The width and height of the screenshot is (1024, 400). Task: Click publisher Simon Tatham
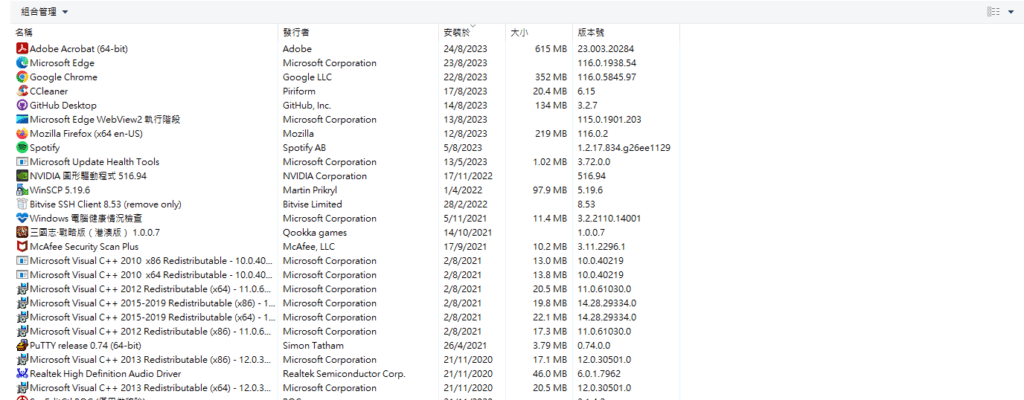coord(313,345)
